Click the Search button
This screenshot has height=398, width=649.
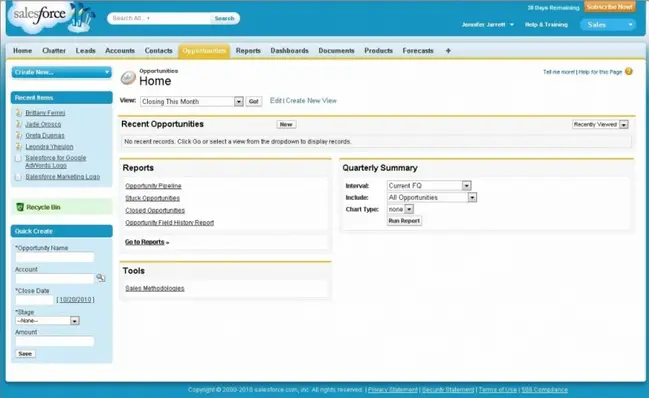coord(224,18)
